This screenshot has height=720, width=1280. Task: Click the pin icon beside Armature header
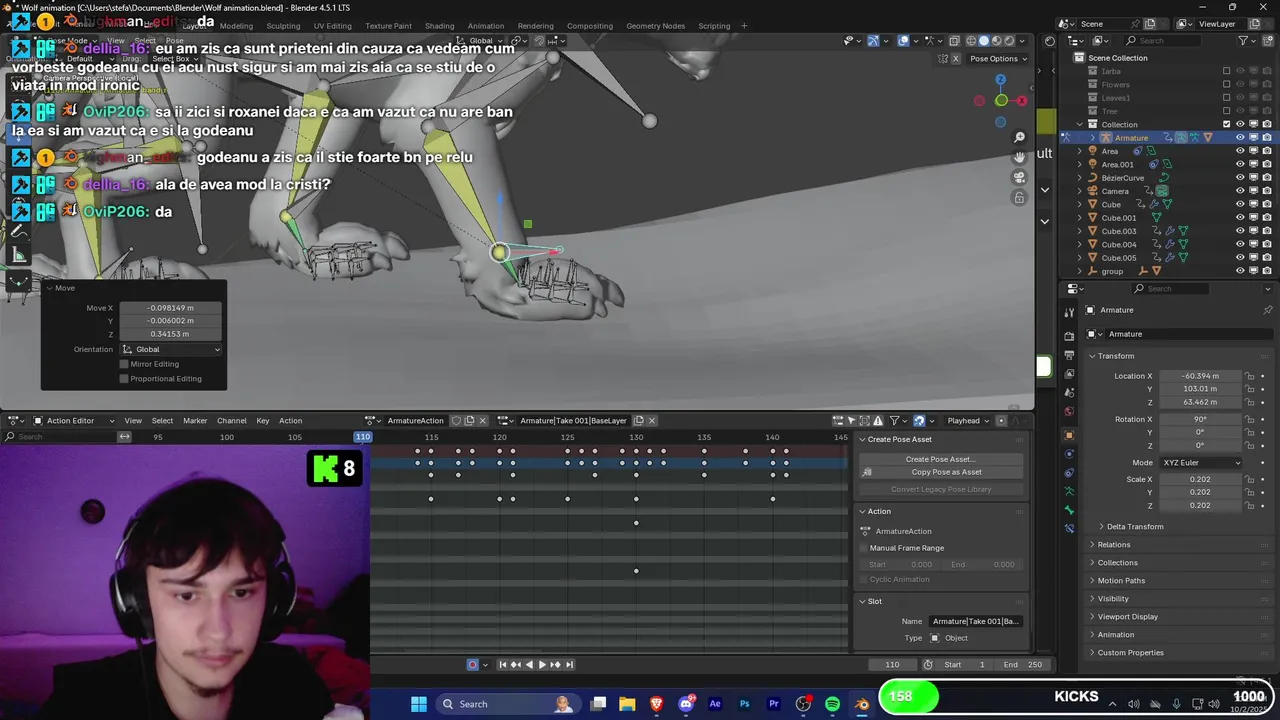pyautogui.click(x=1267, y=310)
